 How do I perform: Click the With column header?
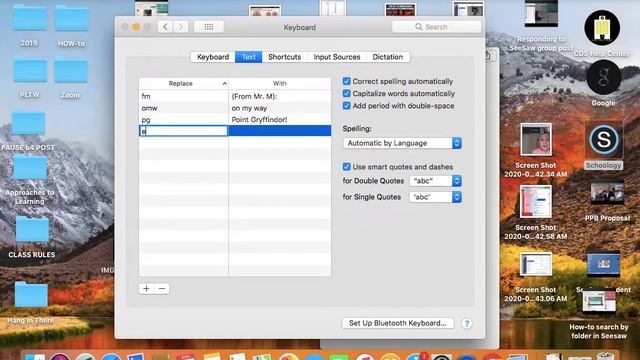pos(280,83)
